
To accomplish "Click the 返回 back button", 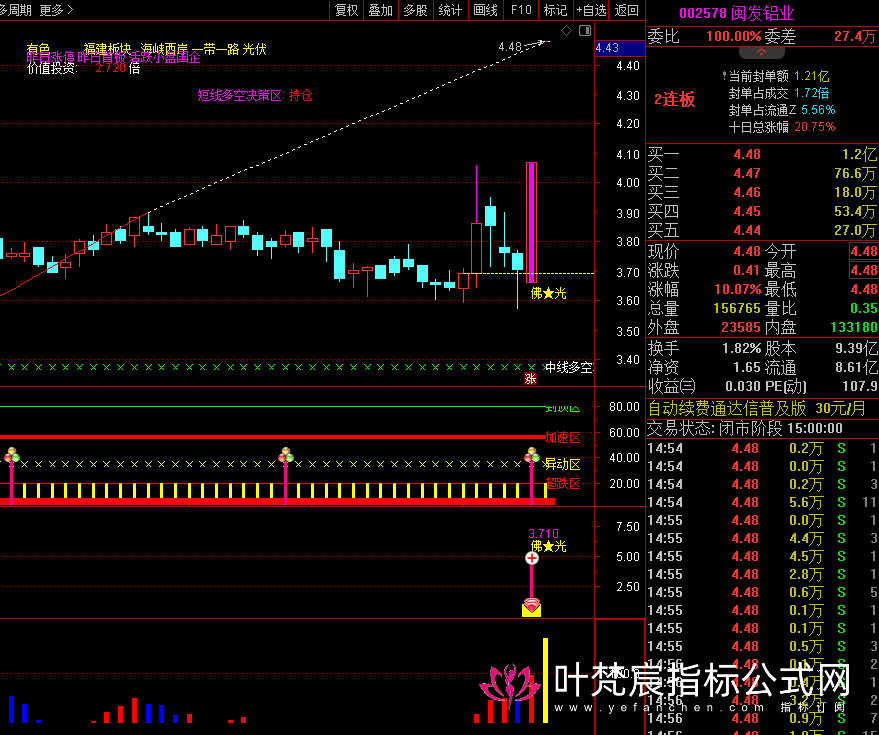I will click(627, 10).
